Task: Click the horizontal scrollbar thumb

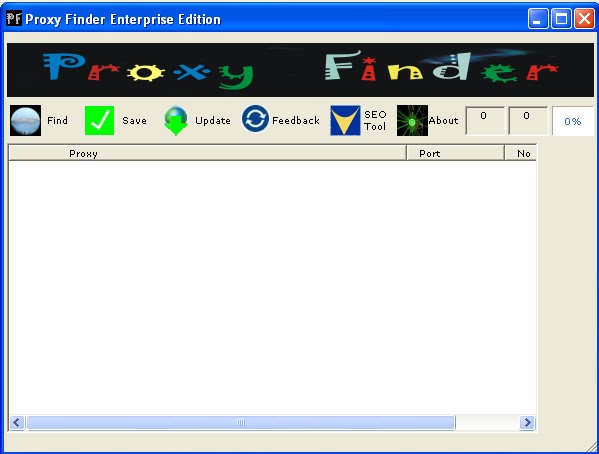Action: coord(241,423)
